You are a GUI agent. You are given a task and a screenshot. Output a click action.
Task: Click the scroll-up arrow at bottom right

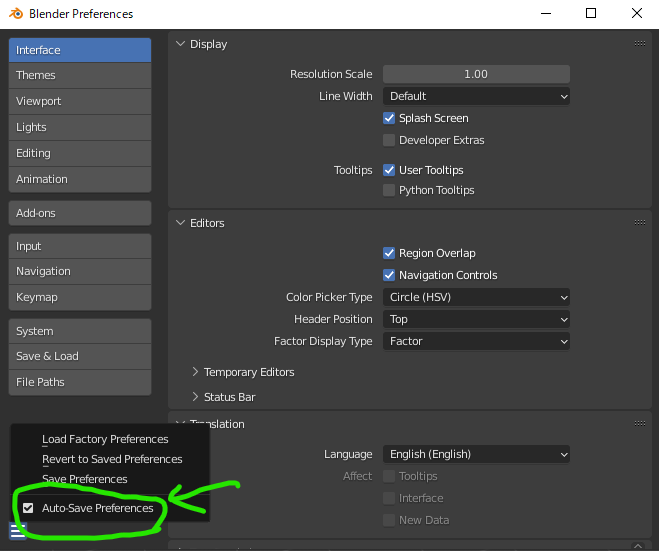click(x=638, y=546)
